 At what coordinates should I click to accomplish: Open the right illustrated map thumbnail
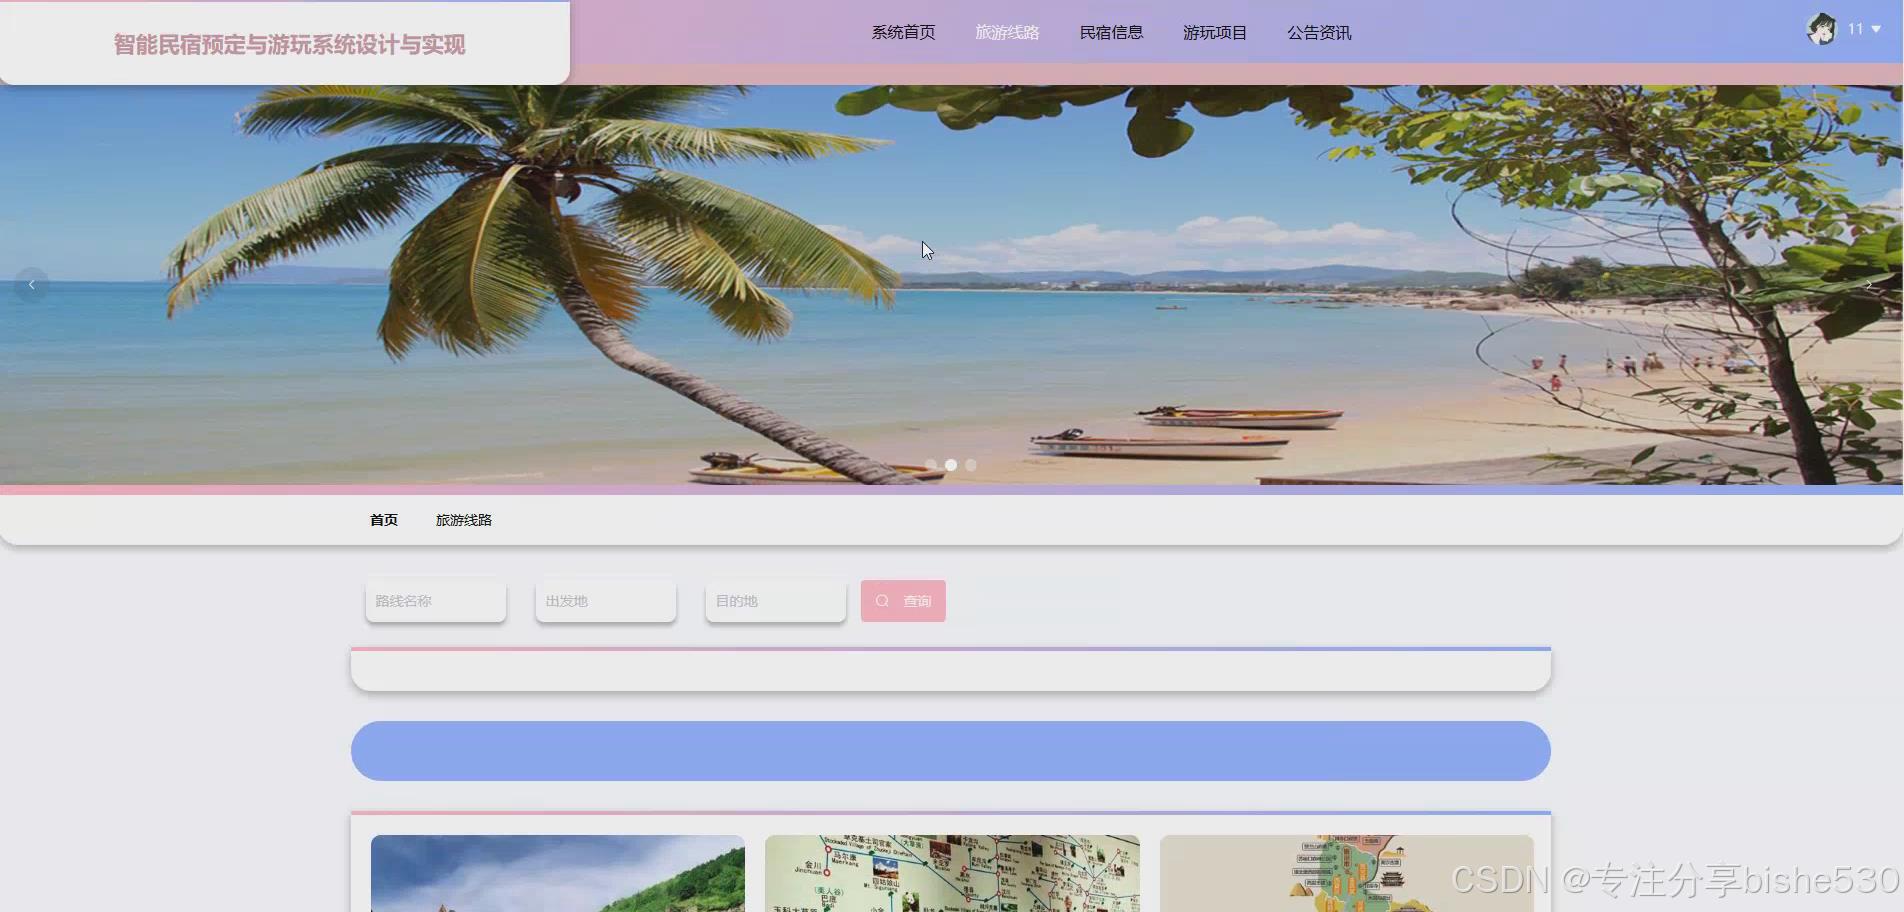point(1347,873)
